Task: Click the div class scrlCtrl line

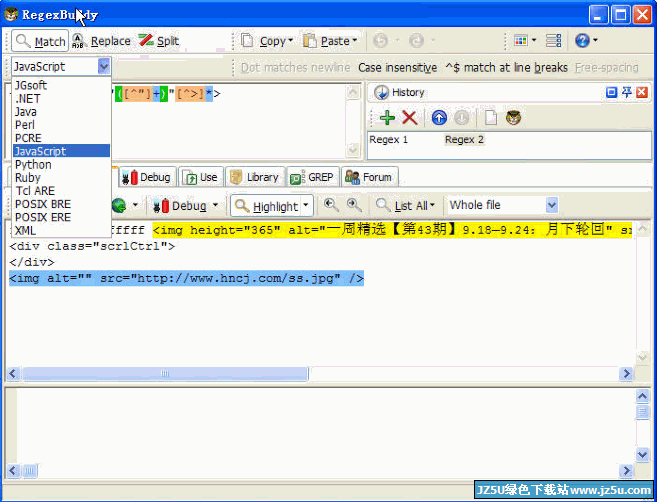Action: pyautogui.click(x=92, y=246)
